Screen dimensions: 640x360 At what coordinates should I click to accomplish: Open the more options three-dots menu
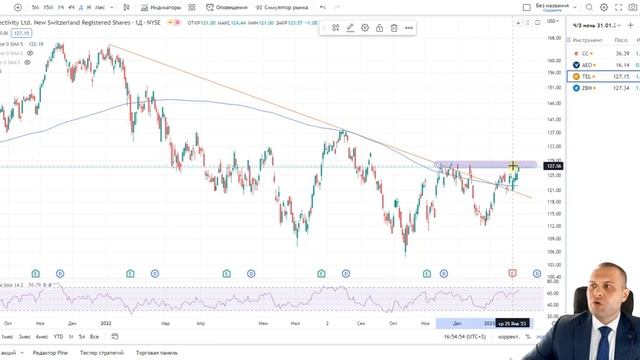coord(409,28)
